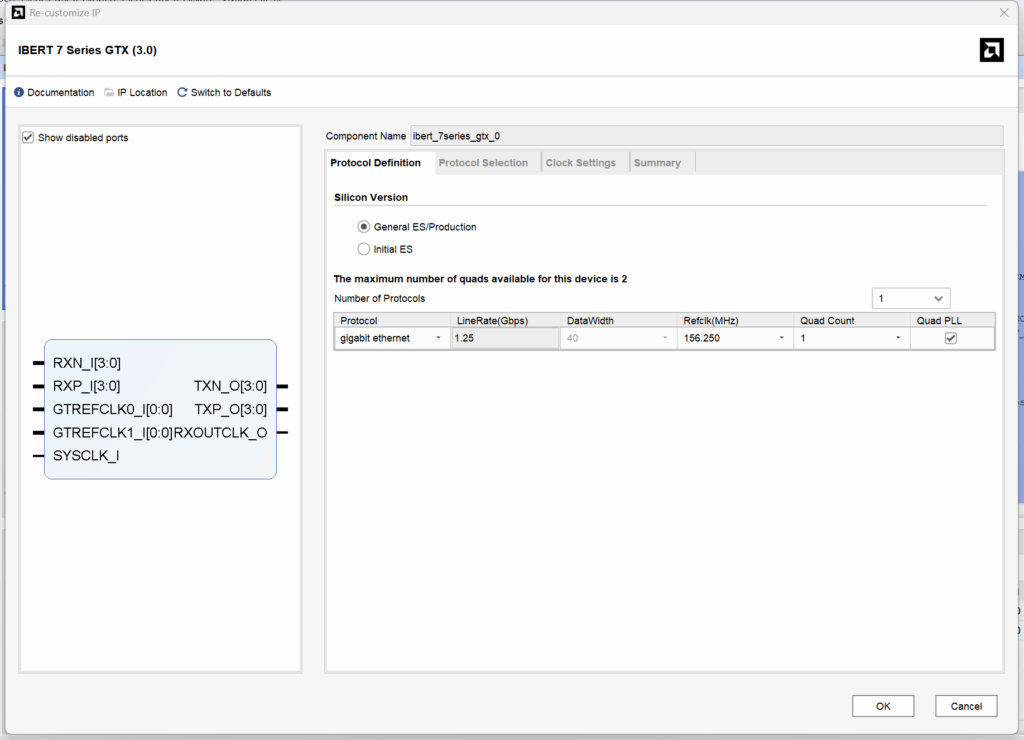Click the Switch to Defaults refresh icon

182,93
